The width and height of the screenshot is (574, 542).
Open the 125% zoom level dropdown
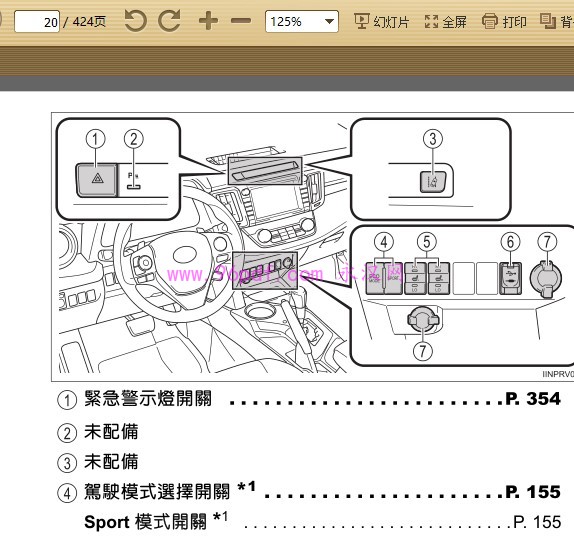tap(302, 22)
